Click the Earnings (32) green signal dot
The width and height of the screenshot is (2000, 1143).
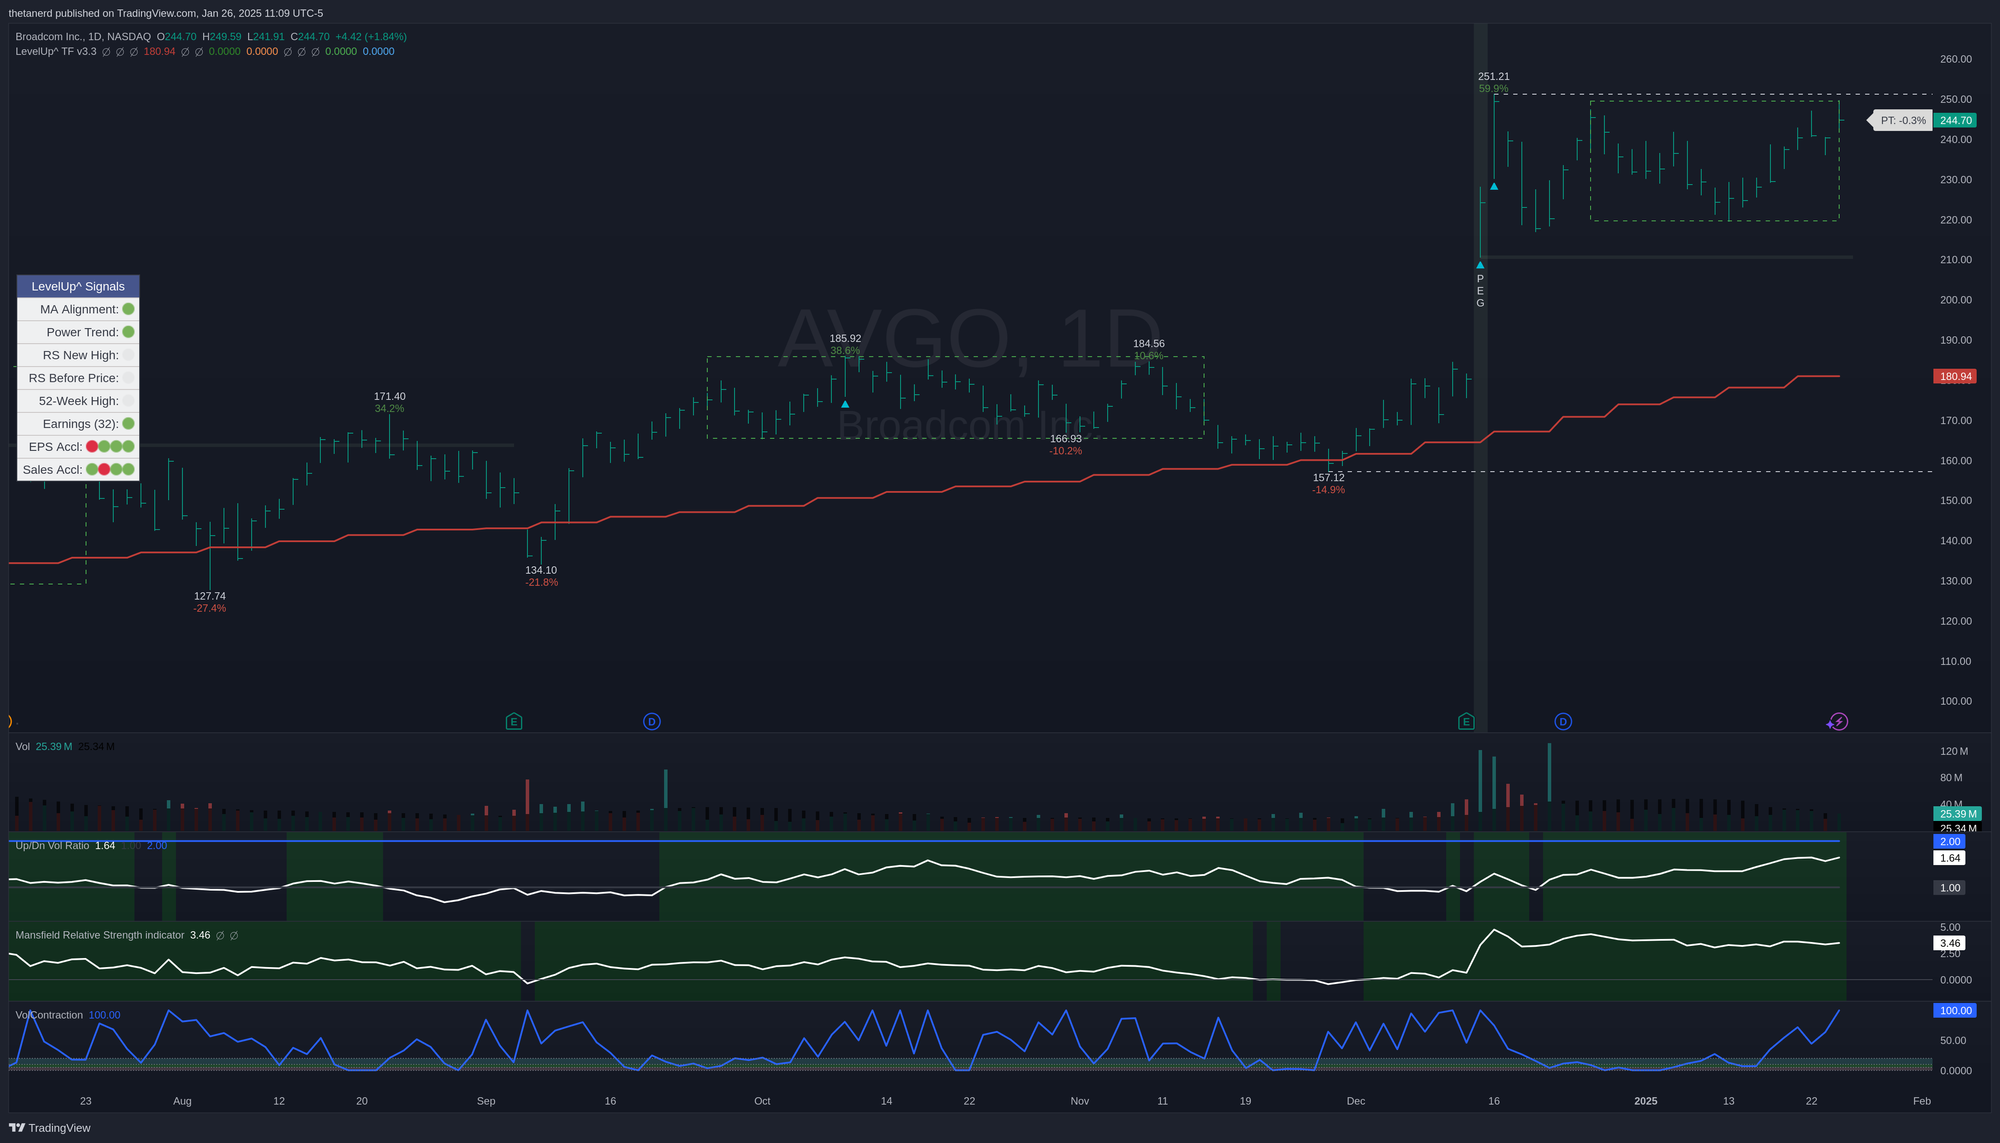tap(128, 424)
